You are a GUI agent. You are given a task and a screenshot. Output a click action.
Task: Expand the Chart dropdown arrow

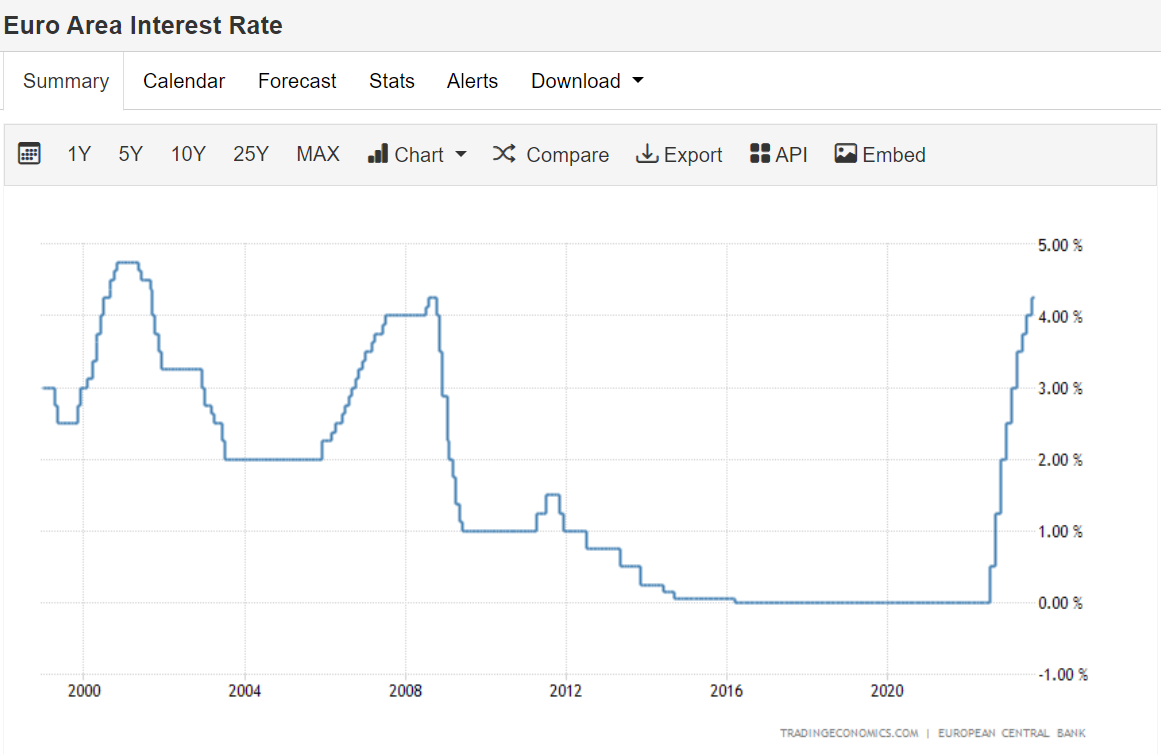[461, 154]
